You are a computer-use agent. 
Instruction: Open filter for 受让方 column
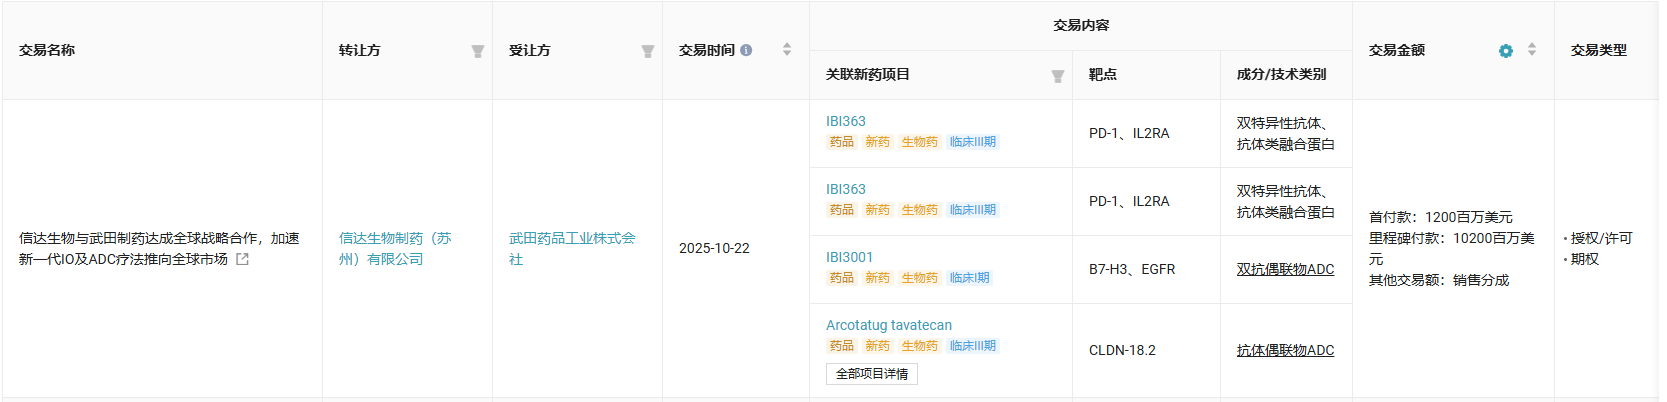click(647, 51)
